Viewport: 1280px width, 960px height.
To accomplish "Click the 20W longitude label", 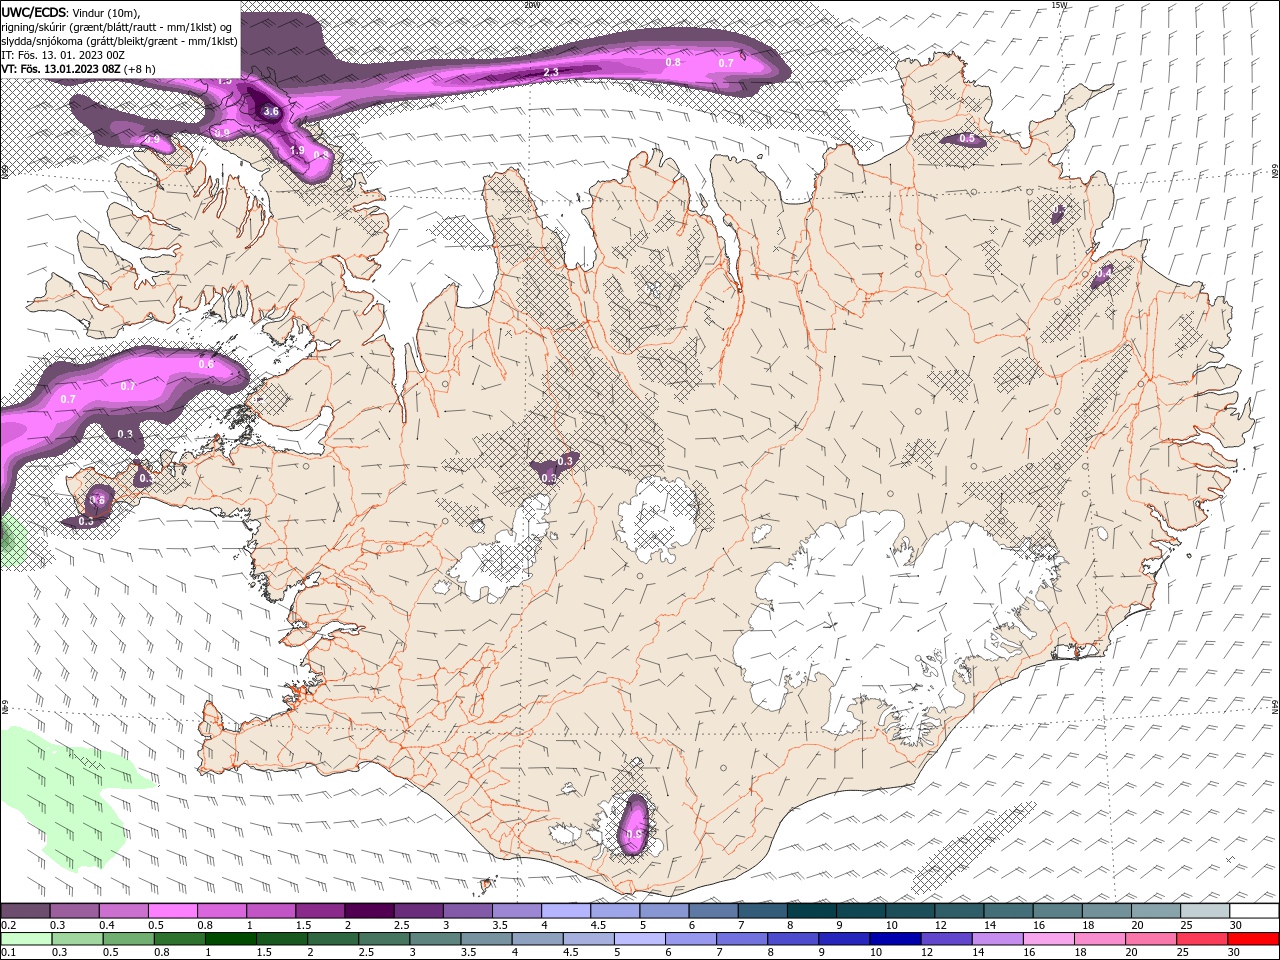I will click(x=531, y=5).
